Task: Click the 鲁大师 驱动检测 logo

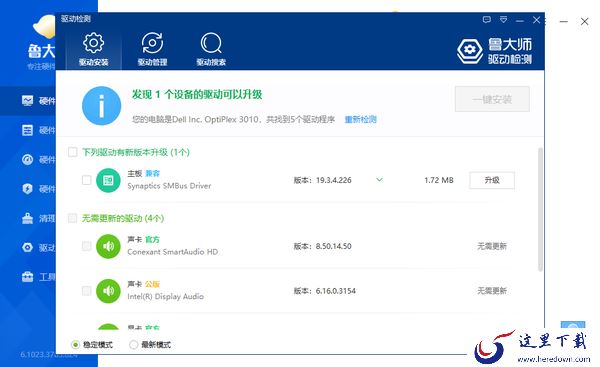Action: click(x=494, y=50)
